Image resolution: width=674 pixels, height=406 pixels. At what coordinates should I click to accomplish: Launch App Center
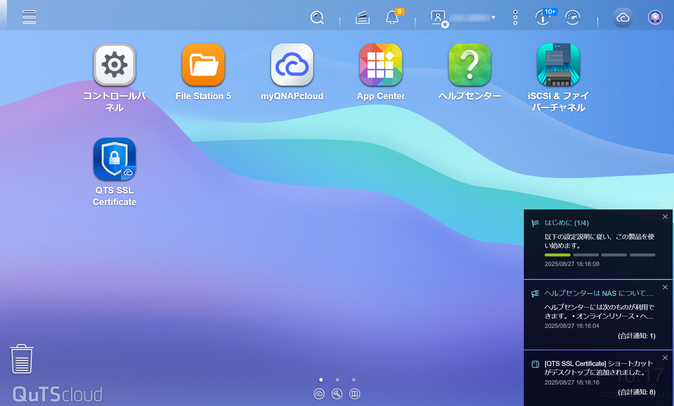(381, 65)
